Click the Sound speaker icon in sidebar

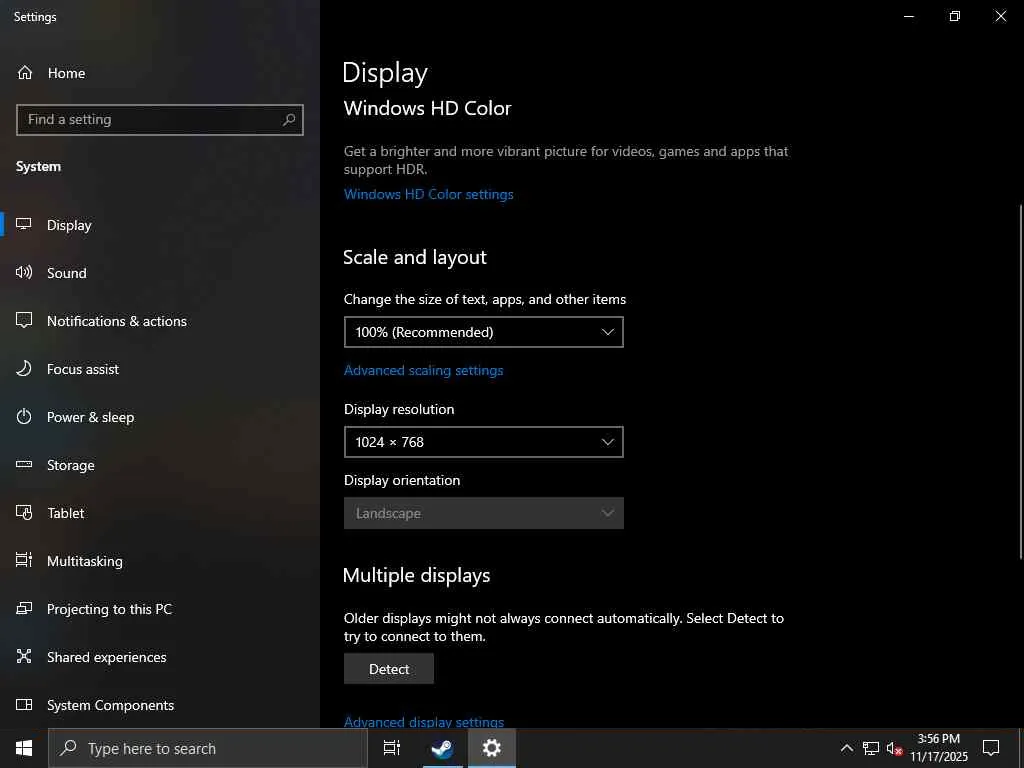pos(24,272)
